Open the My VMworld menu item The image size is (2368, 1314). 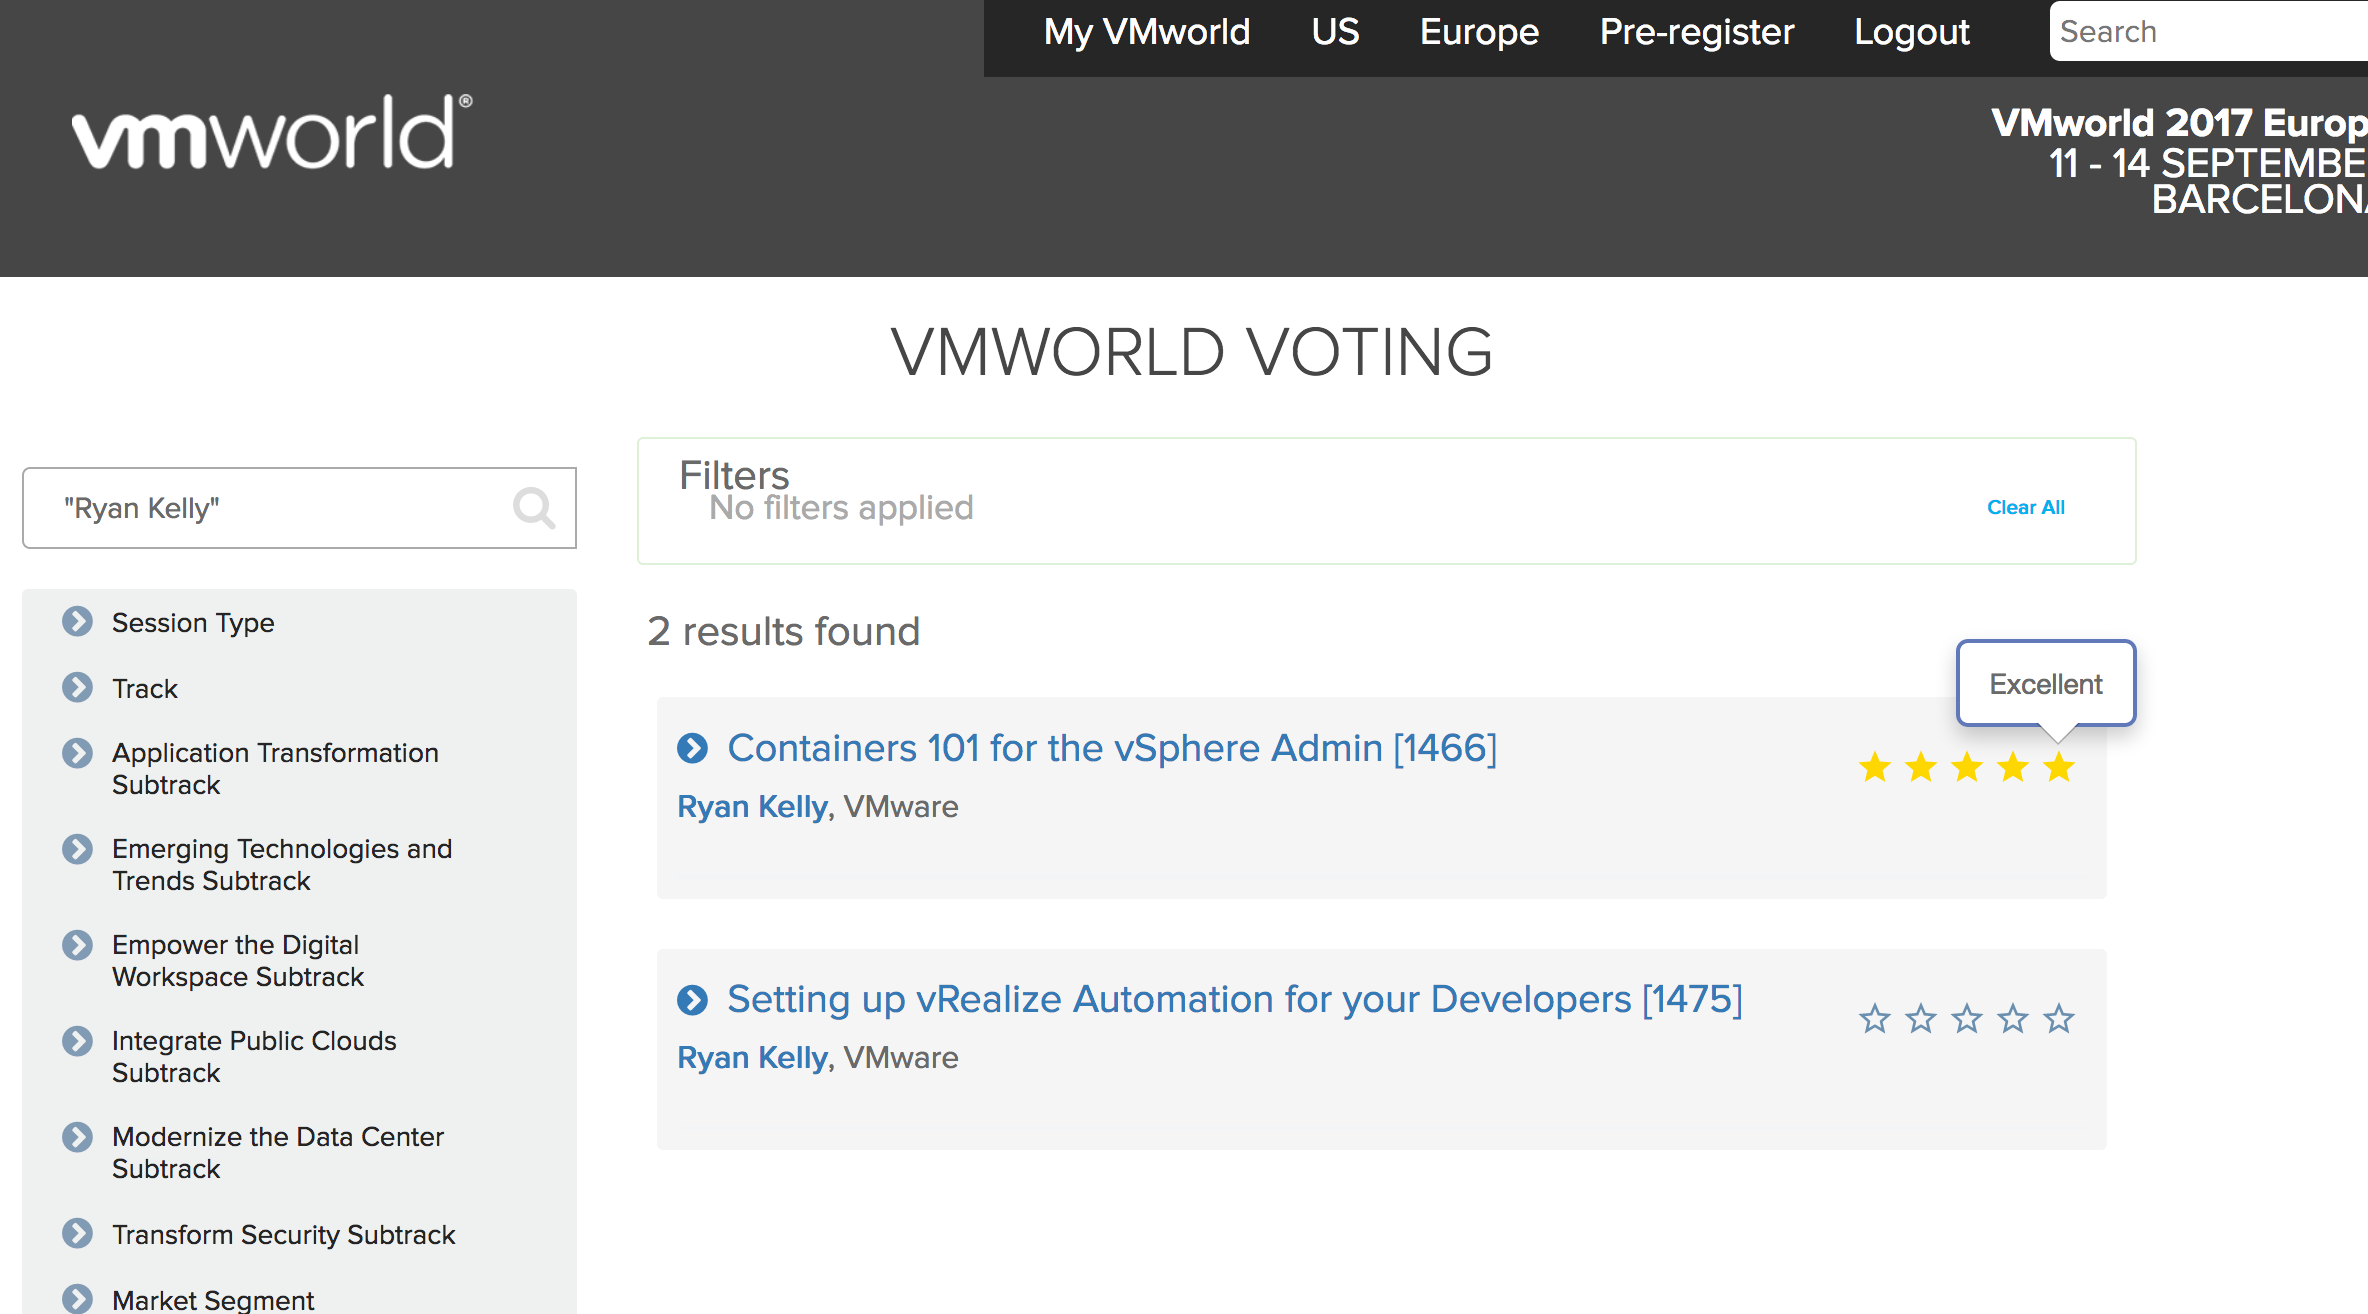1147,32
